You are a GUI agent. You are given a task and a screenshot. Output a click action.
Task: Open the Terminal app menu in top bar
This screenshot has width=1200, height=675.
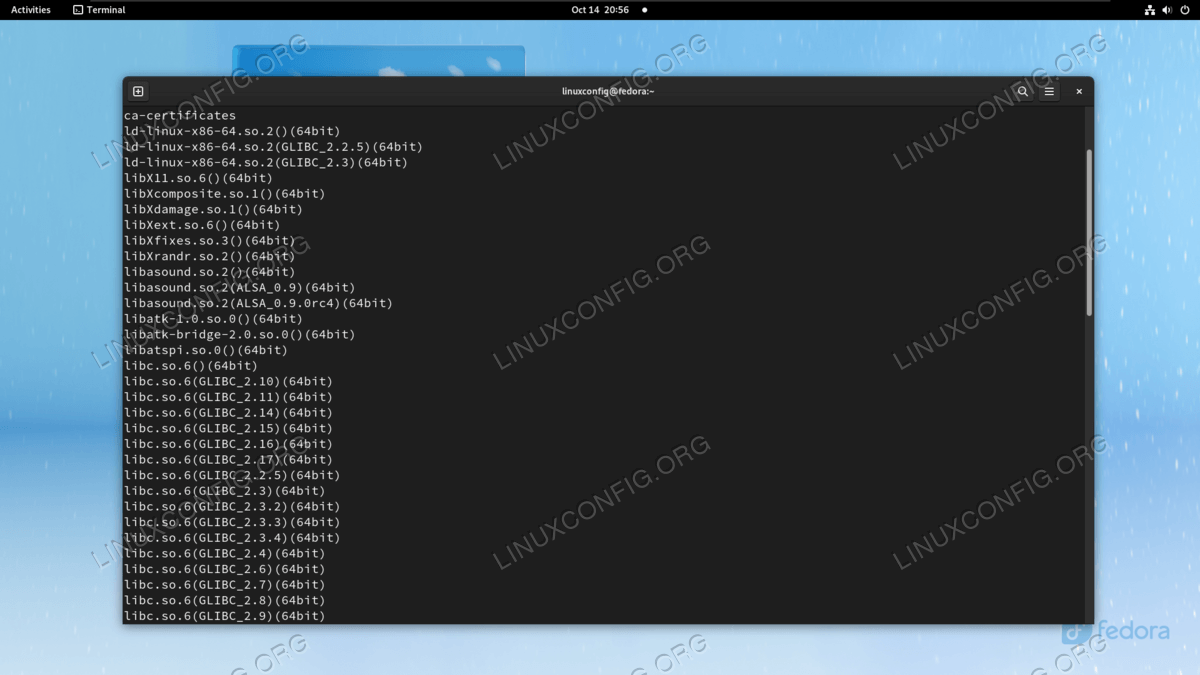pyautogui.click(x=99, y=10)
